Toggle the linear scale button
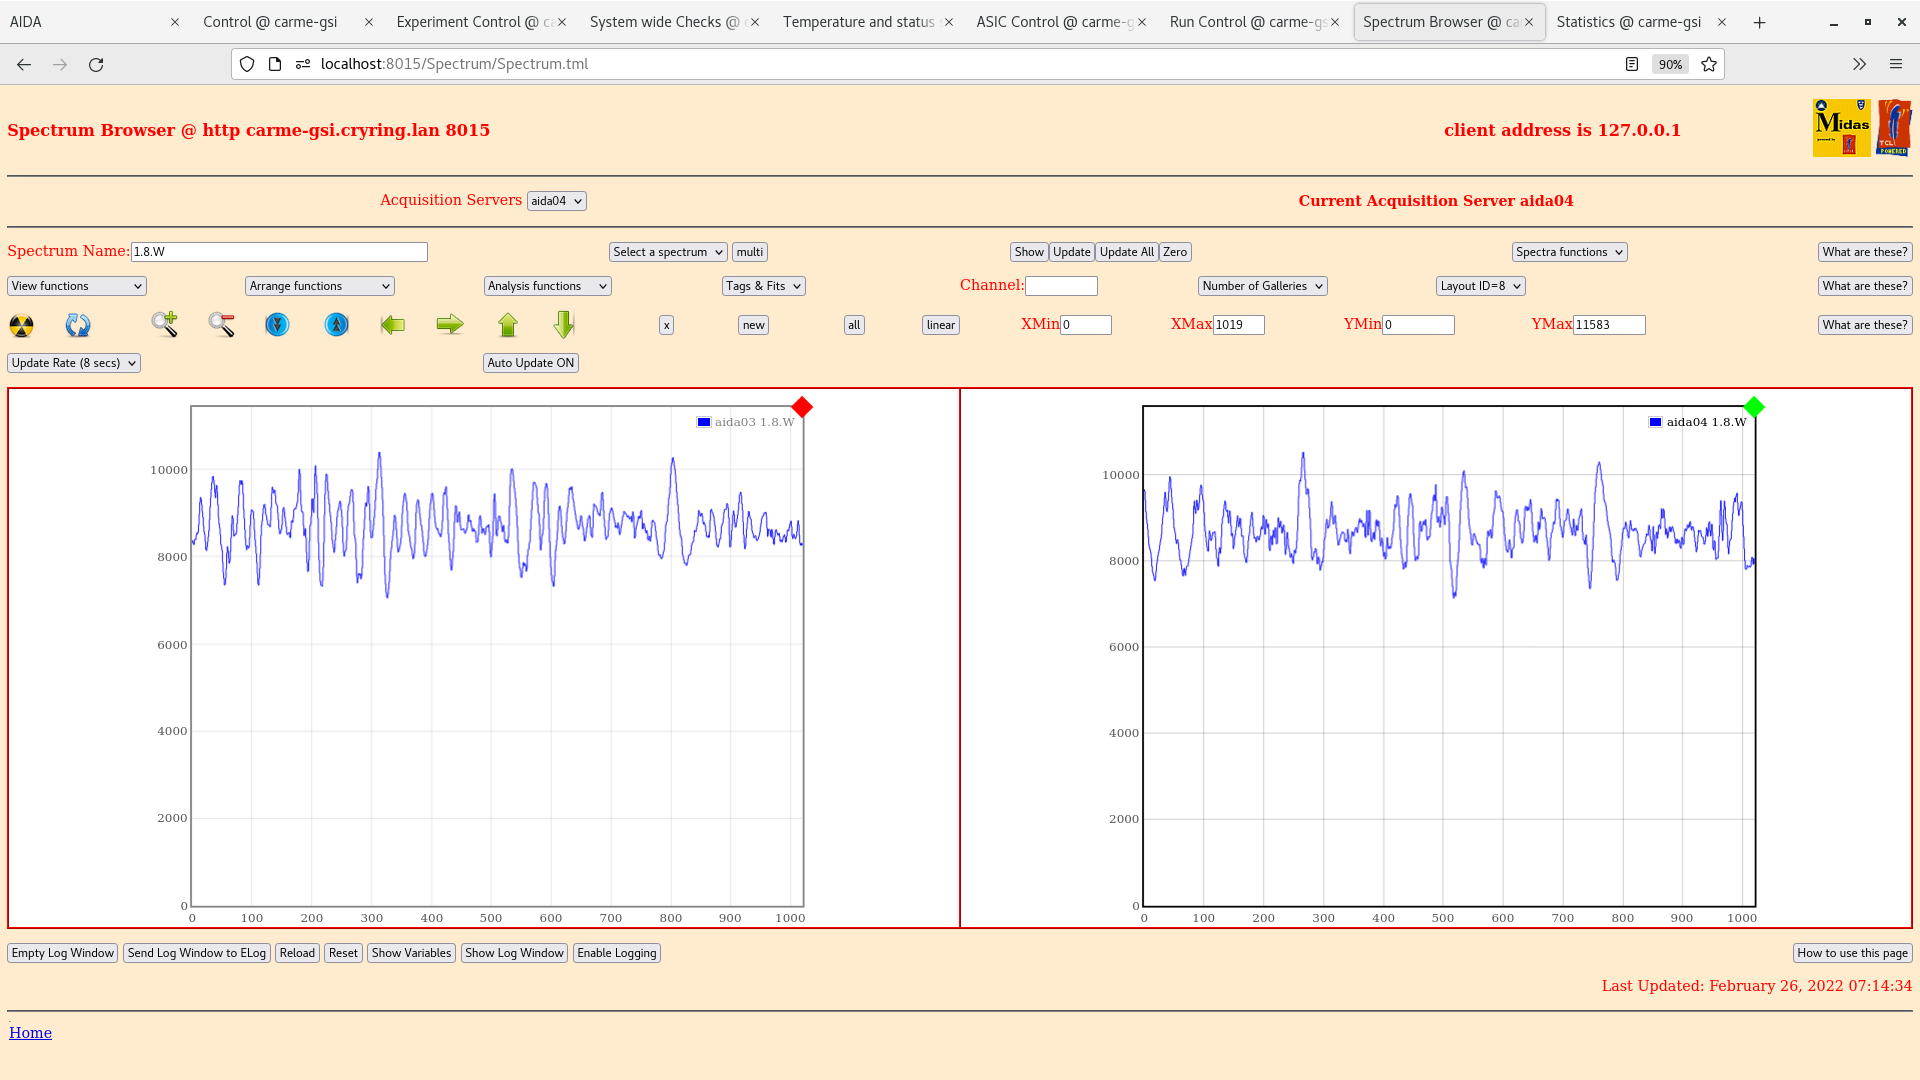This screenshot has width=1920, height=1080. tap(940, 325)
